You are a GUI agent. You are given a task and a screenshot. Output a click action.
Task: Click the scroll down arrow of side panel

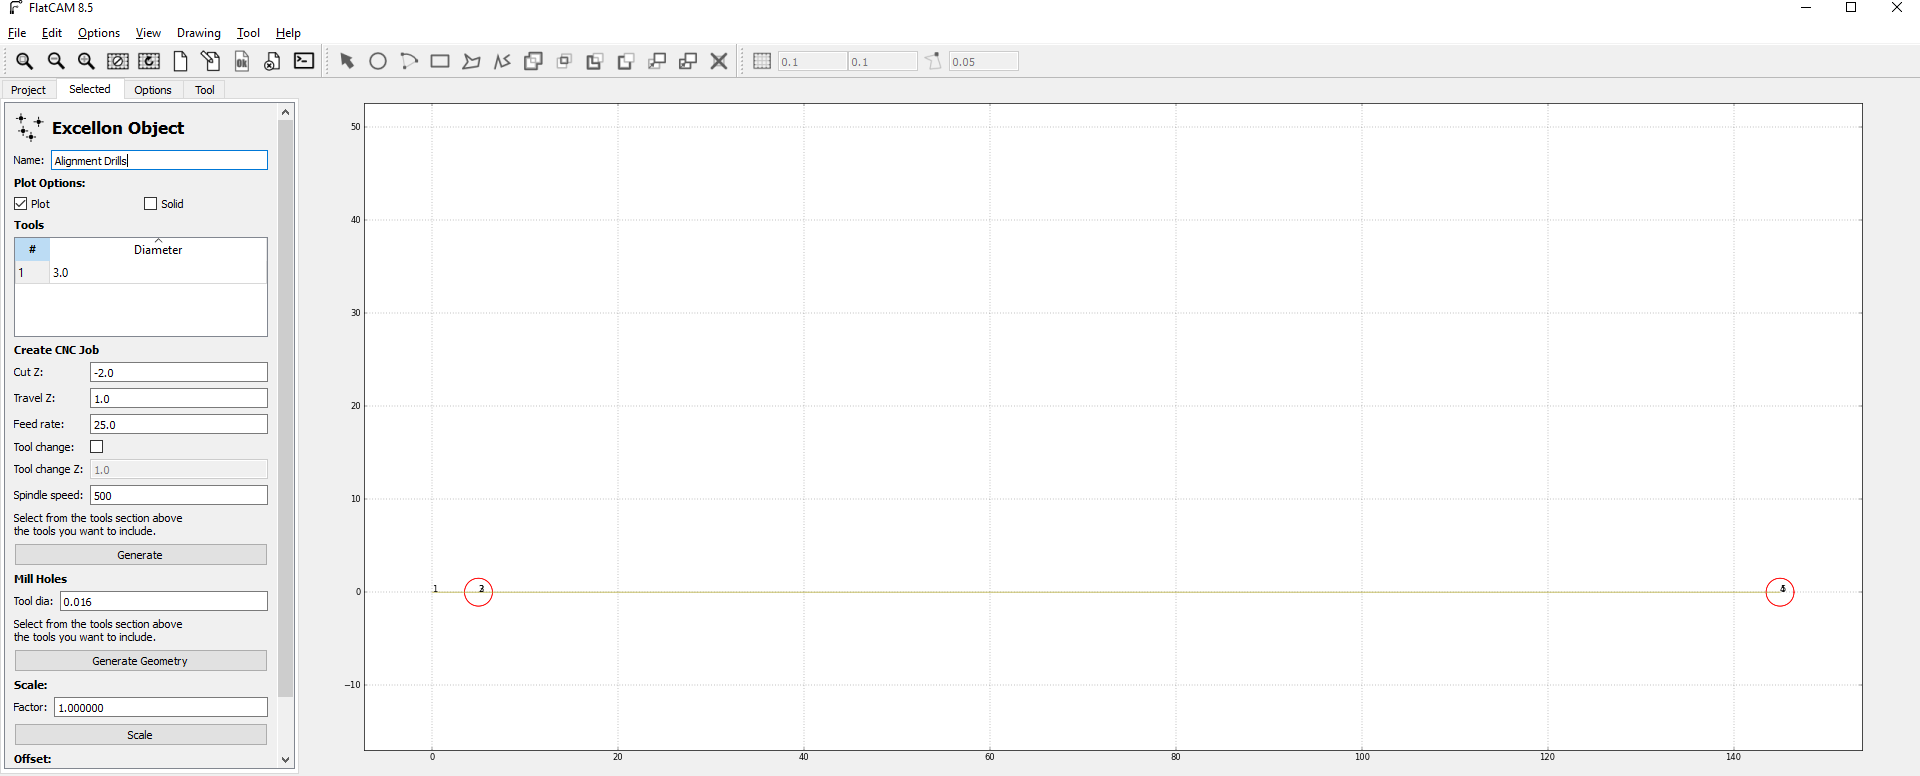[x=285, y=760]
